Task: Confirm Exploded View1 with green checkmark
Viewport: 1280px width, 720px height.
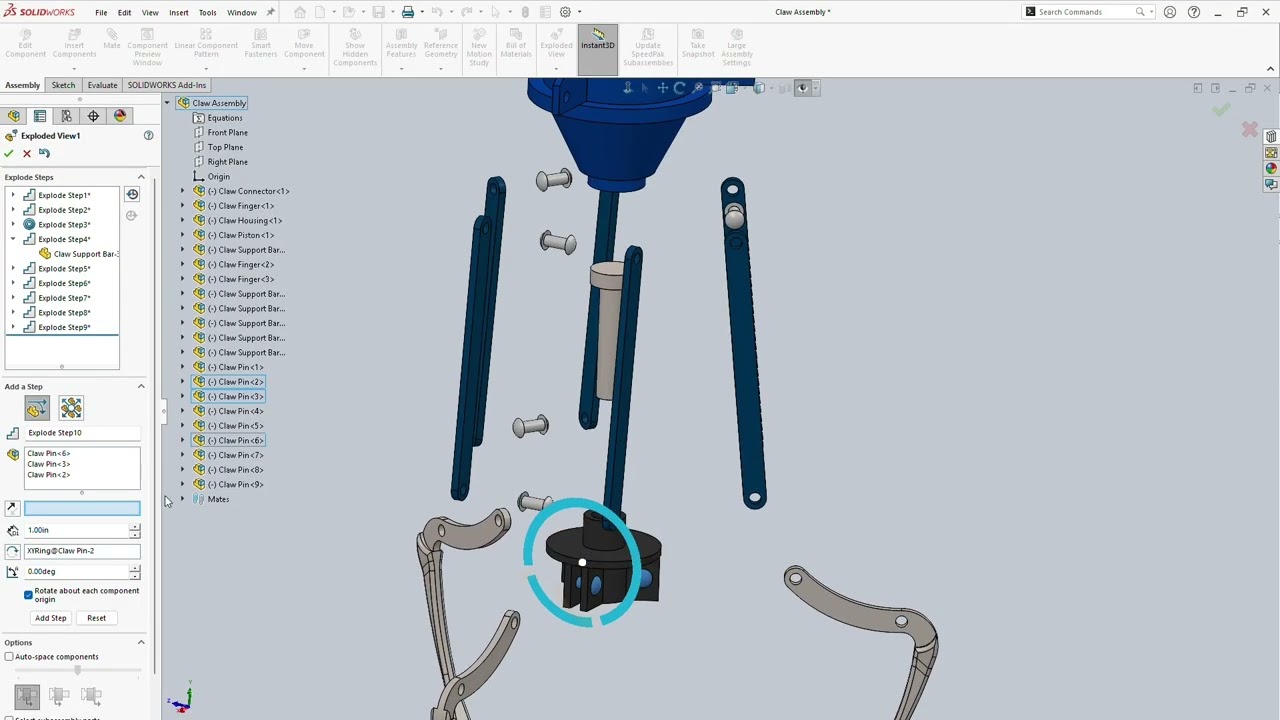Action: pos(9,153)
